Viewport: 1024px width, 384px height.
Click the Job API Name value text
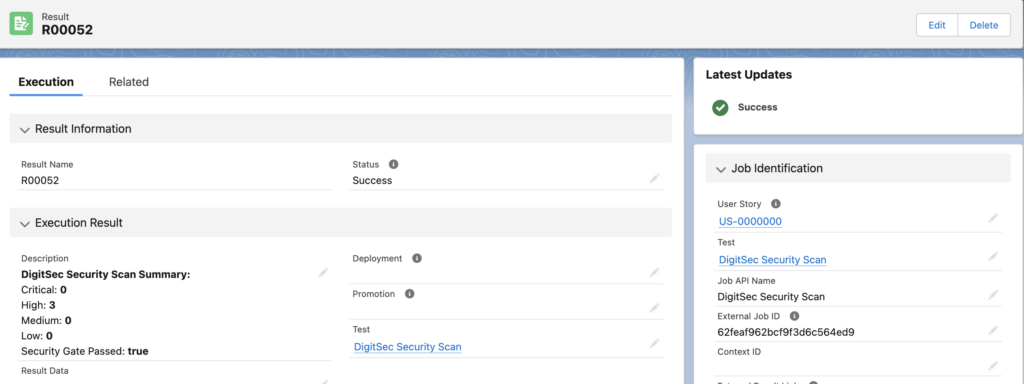tap(771, 296)
